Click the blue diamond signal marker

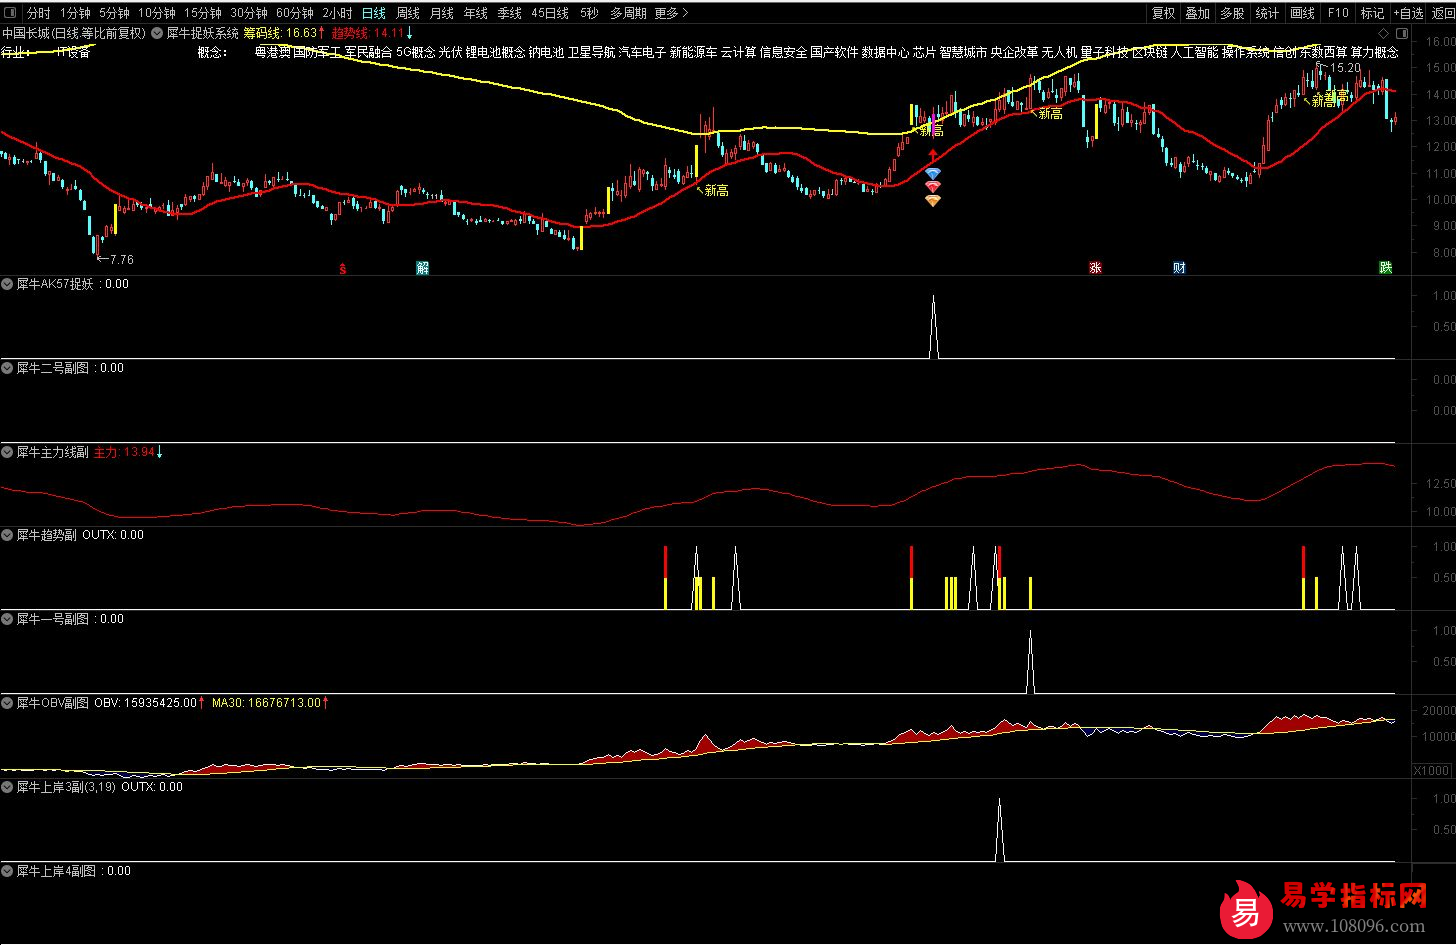coord(932,174)
